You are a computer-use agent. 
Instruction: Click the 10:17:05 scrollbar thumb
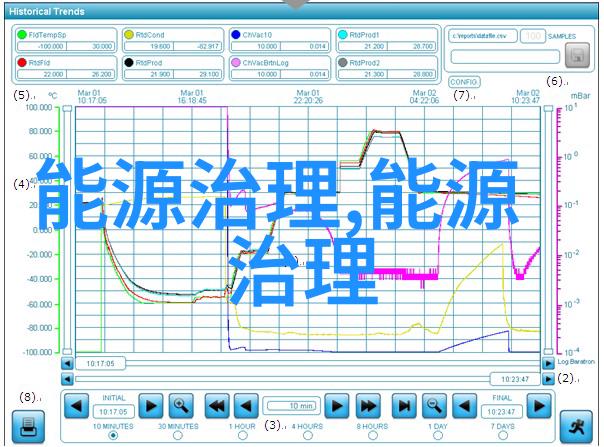100,363
